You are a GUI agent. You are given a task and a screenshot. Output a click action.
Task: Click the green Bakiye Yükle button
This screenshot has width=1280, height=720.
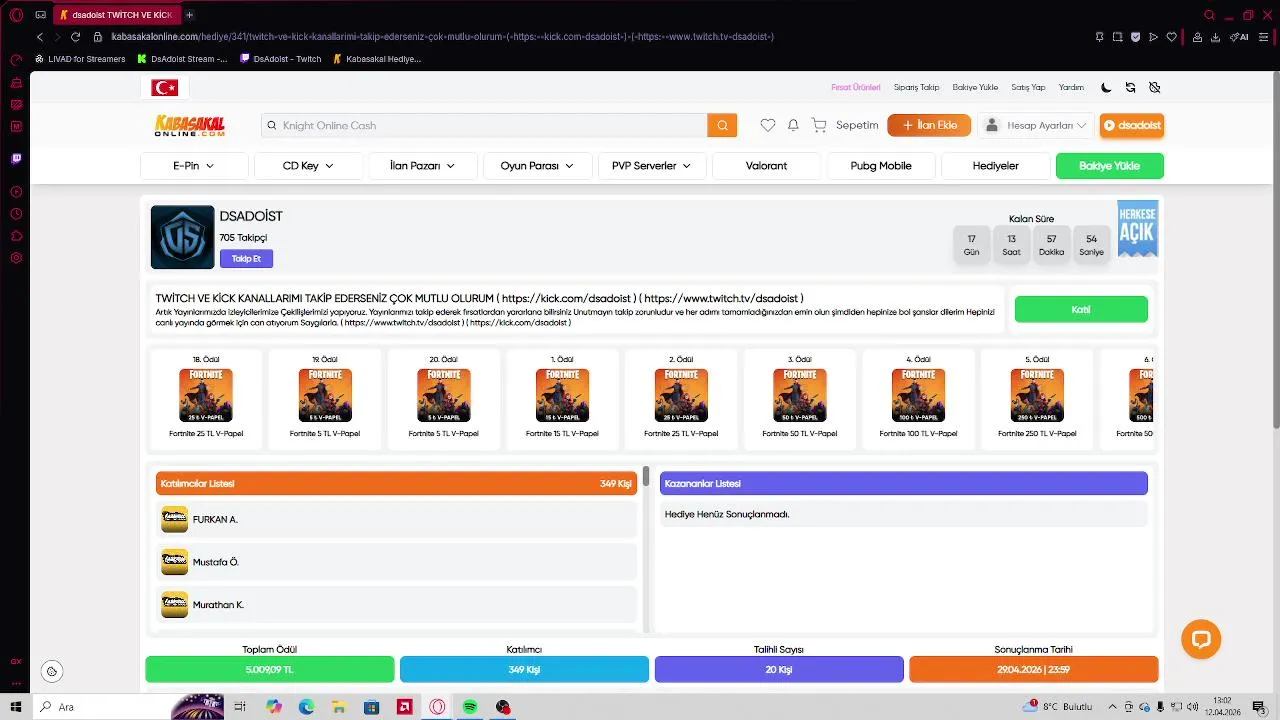click(x=1110, y=166)
